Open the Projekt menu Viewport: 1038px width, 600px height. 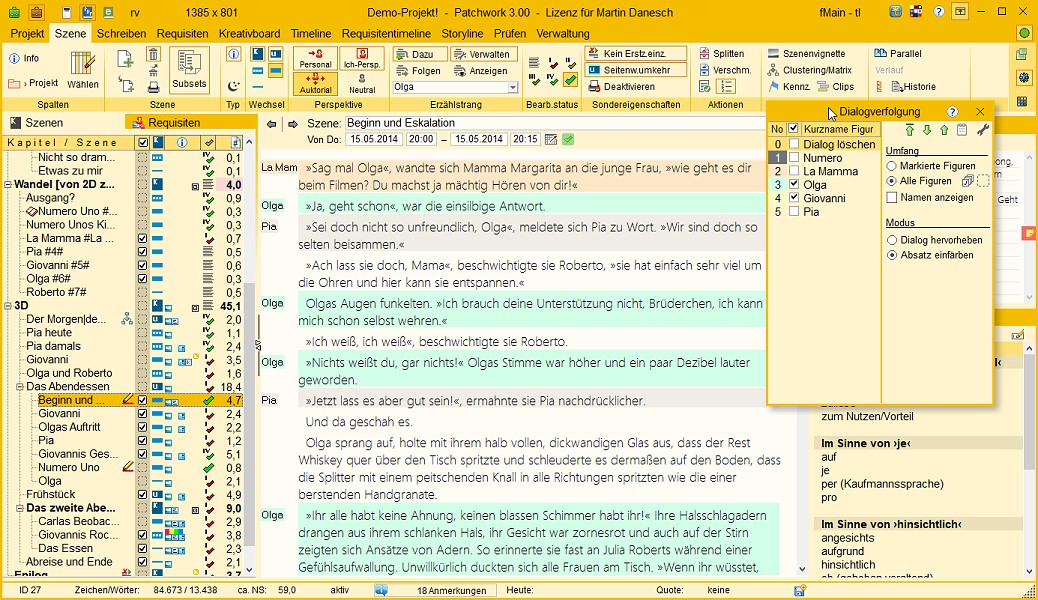[27, 34]
